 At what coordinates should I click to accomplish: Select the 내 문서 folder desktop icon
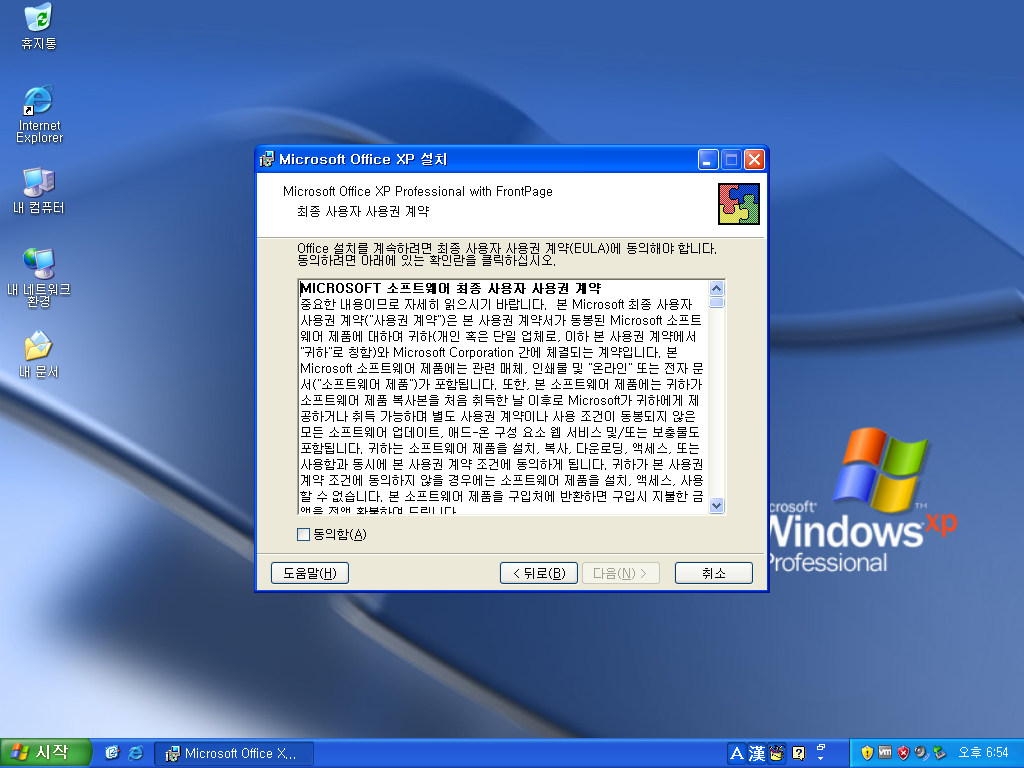(x=39, y=355)
